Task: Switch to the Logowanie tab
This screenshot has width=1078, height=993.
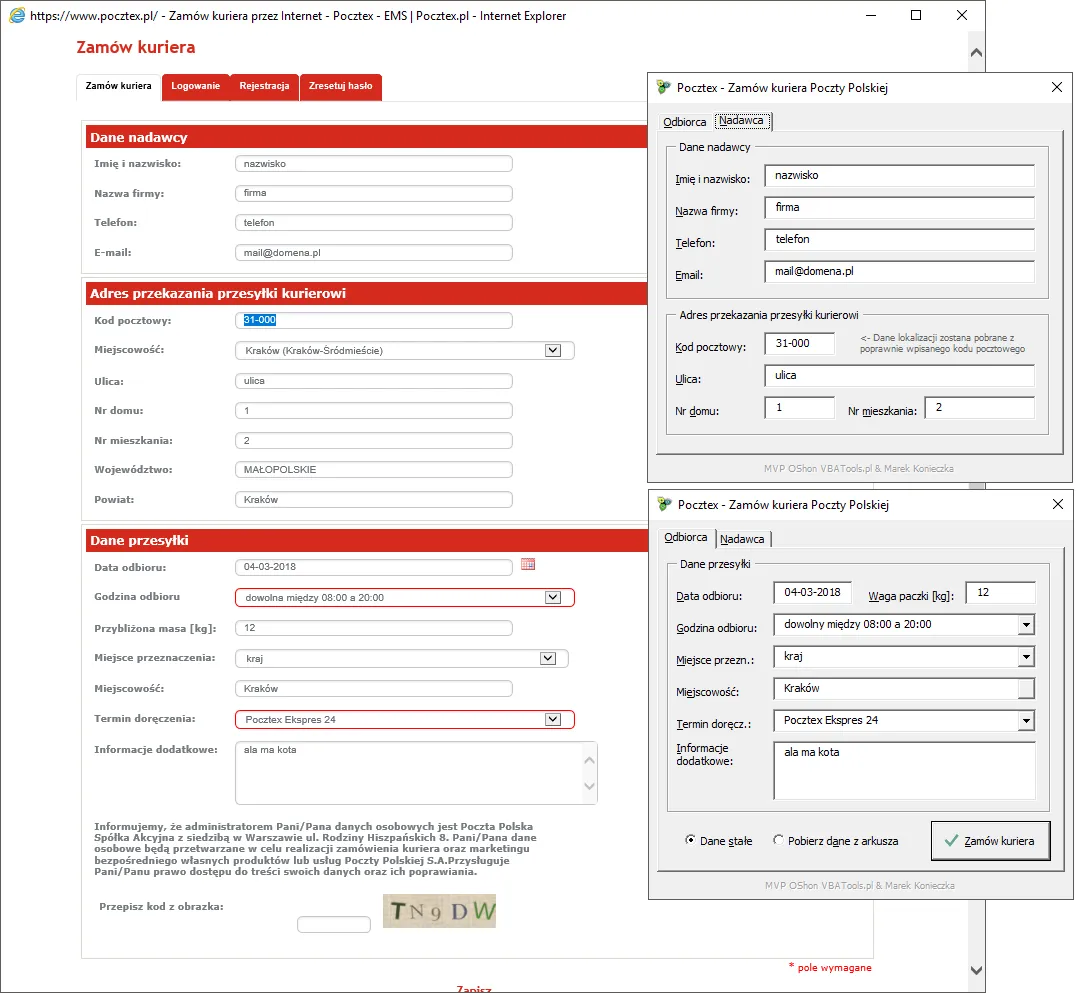Action: coord(196,86)
